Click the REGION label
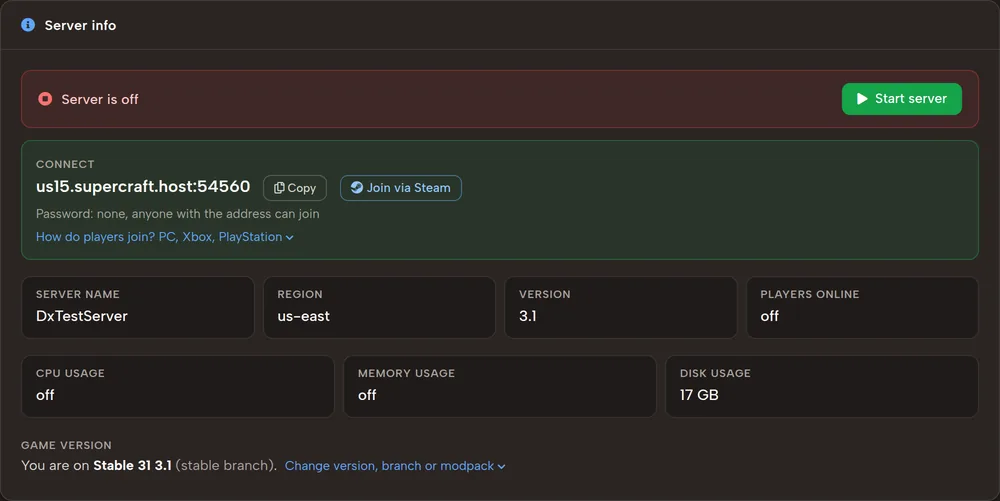Screen dimensions: 1000x501 tap(300, 294)
